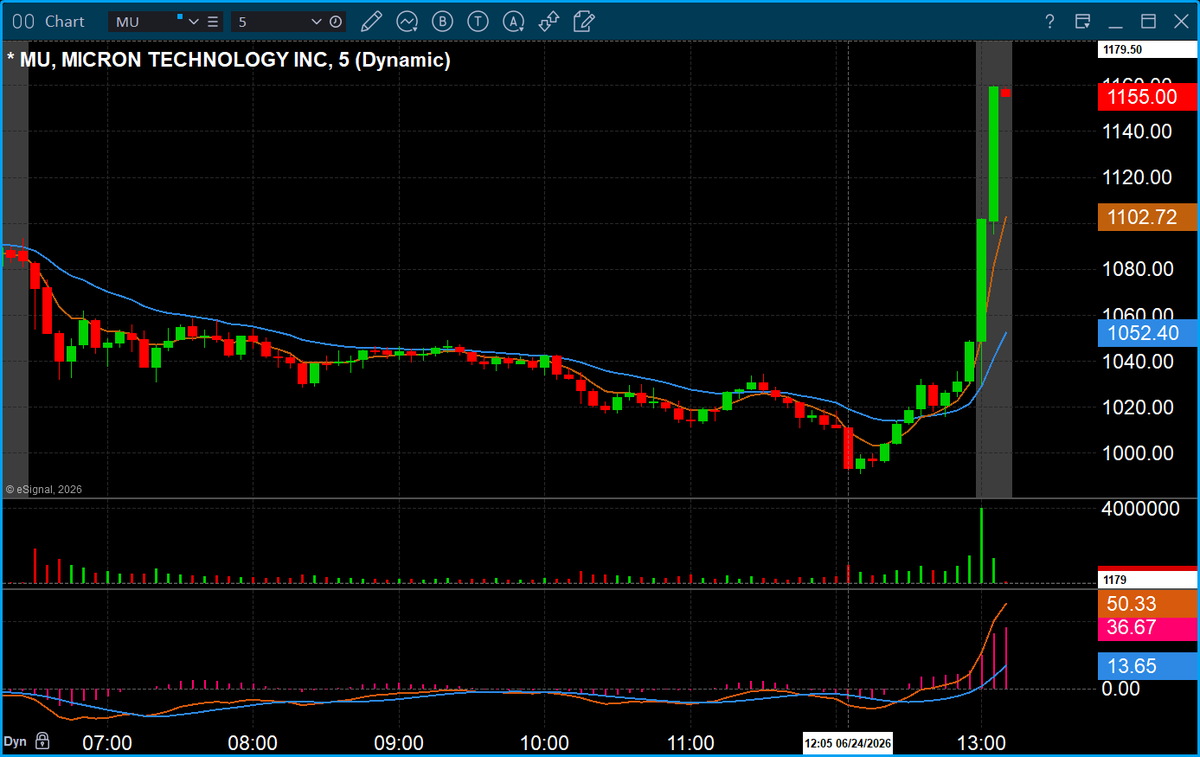Open the circled A dropdown icon
The height and width of the screenshot is (757, 1200).
(514, 21)
